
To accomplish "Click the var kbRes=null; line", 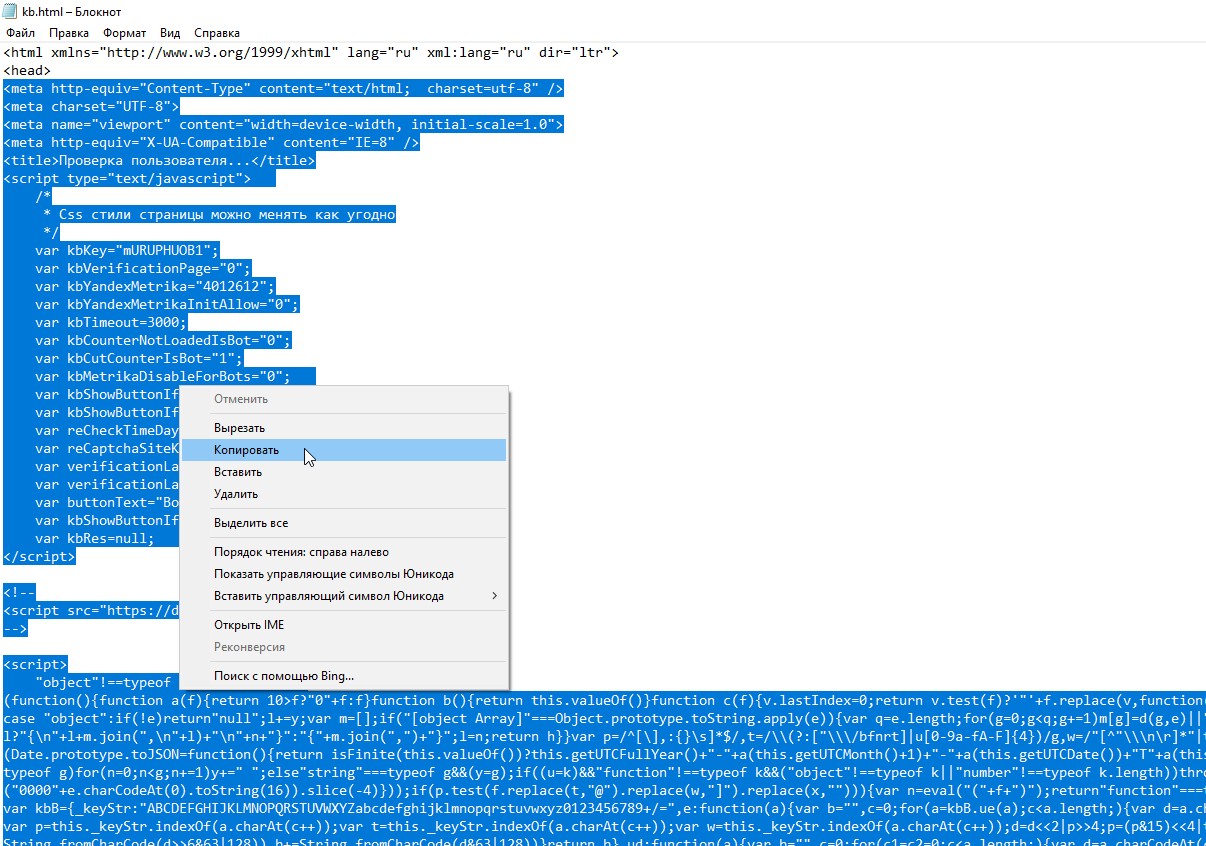I will tap(94, 539).
